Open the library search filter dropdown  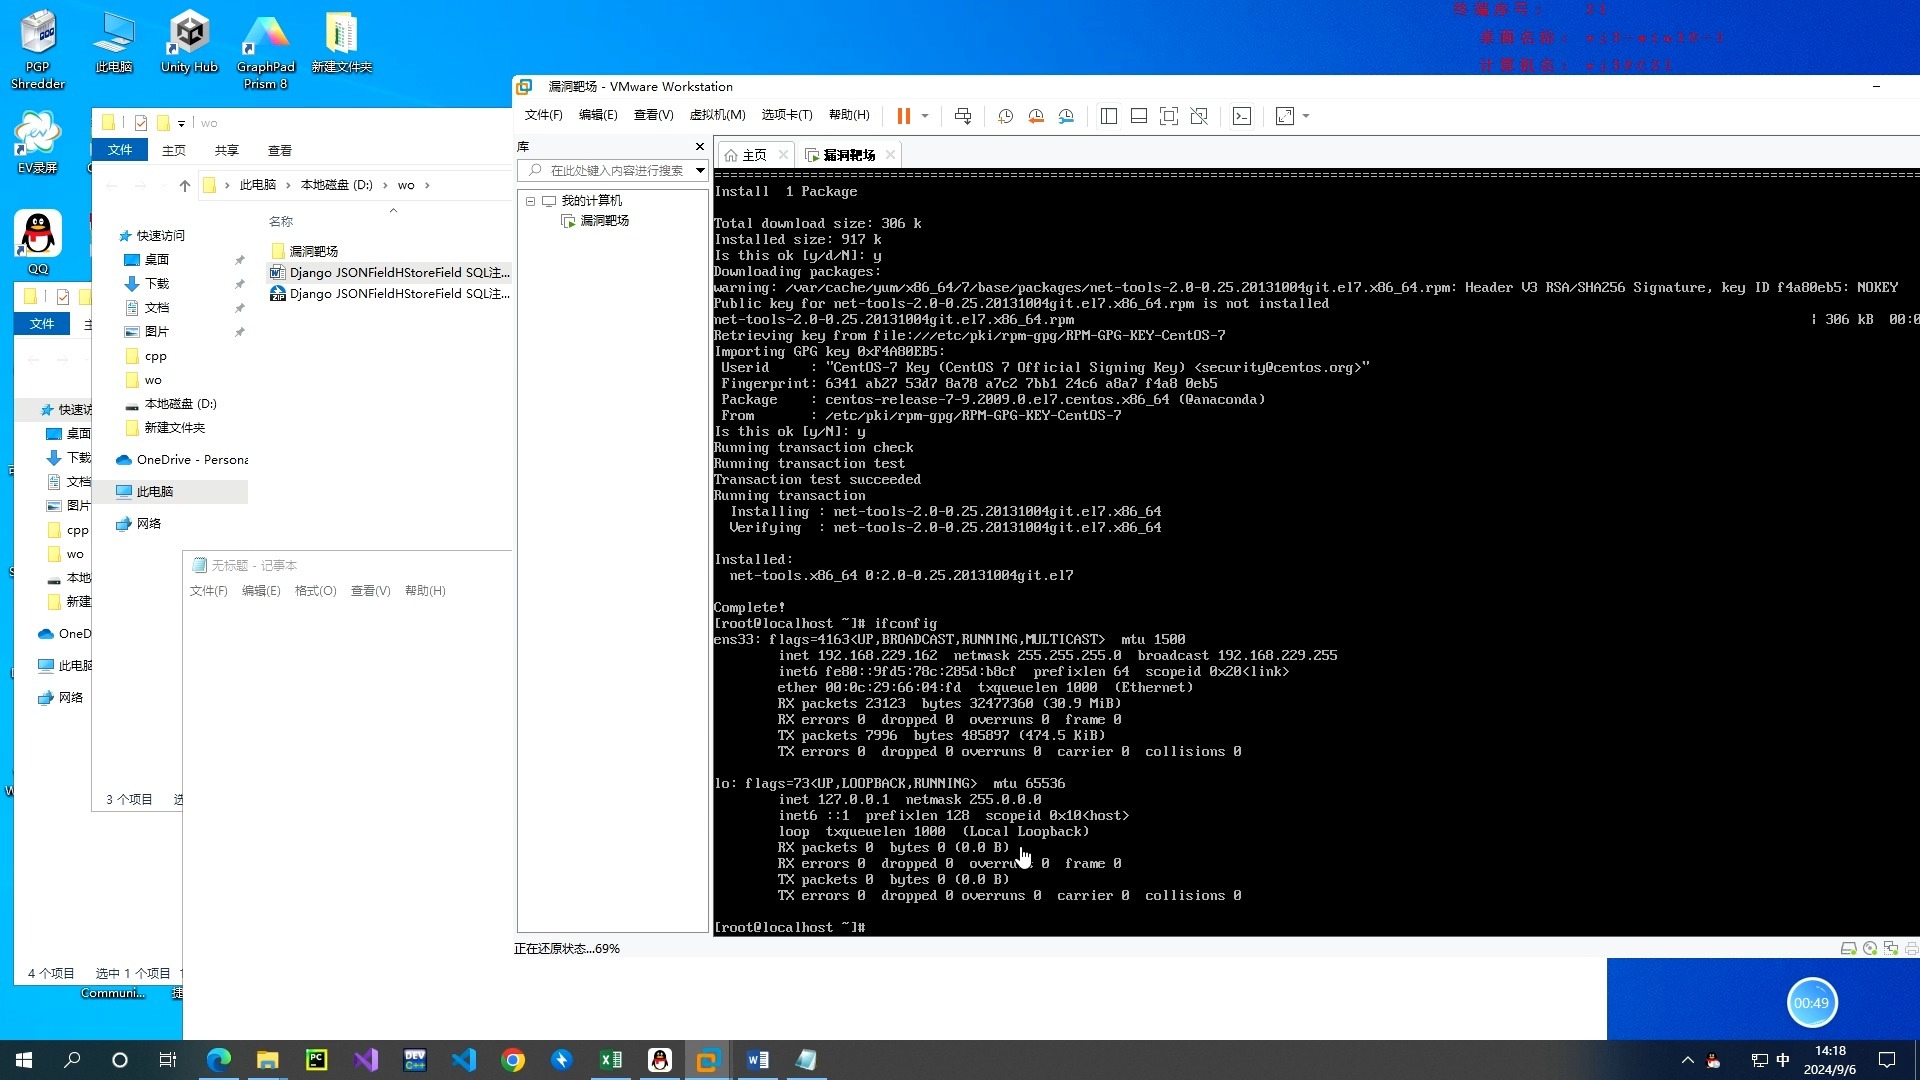700,170
